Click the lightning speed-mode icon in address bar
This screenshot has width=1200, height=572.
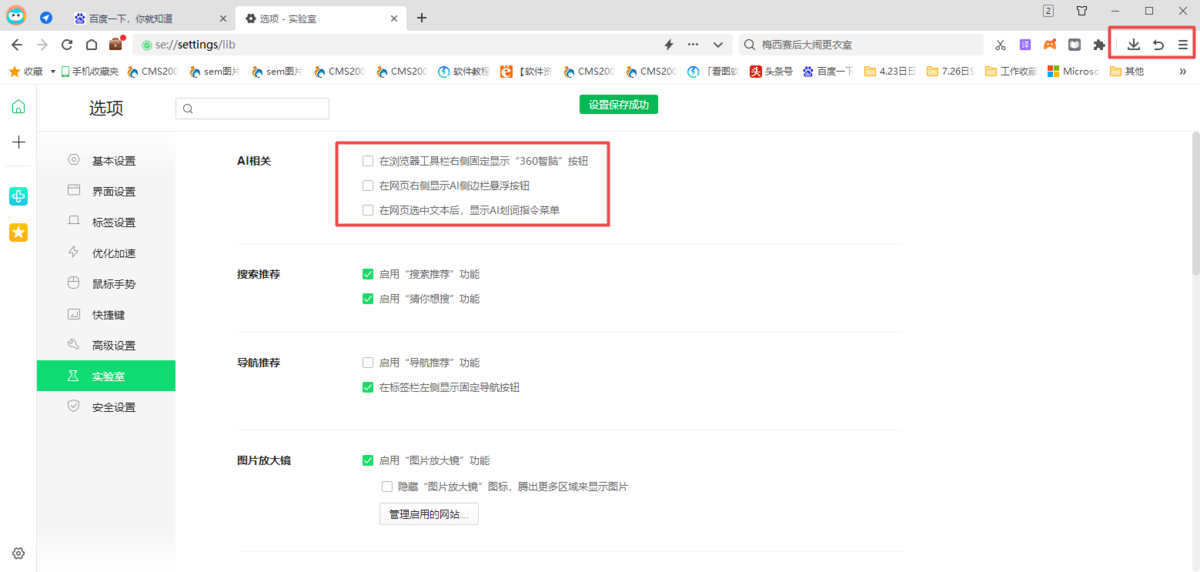pos(669,45)
